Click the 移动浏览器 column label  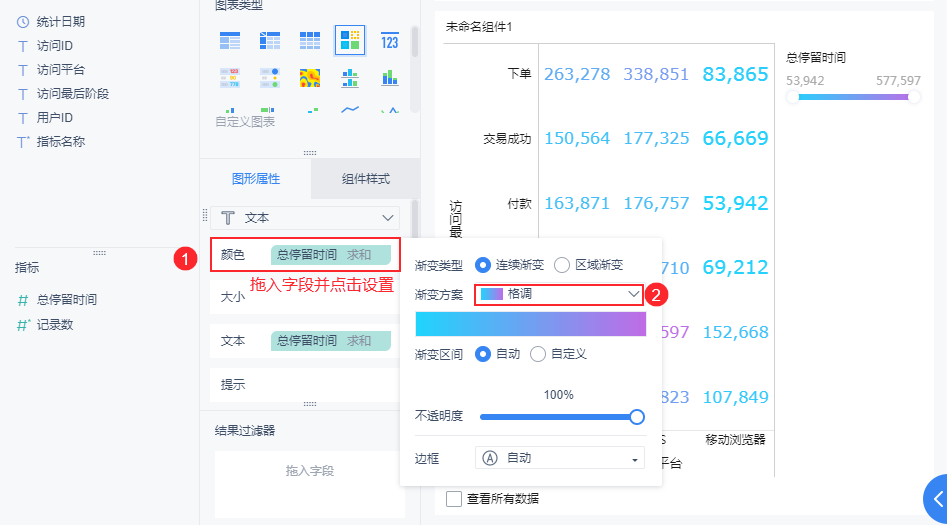tap(735, 440)
